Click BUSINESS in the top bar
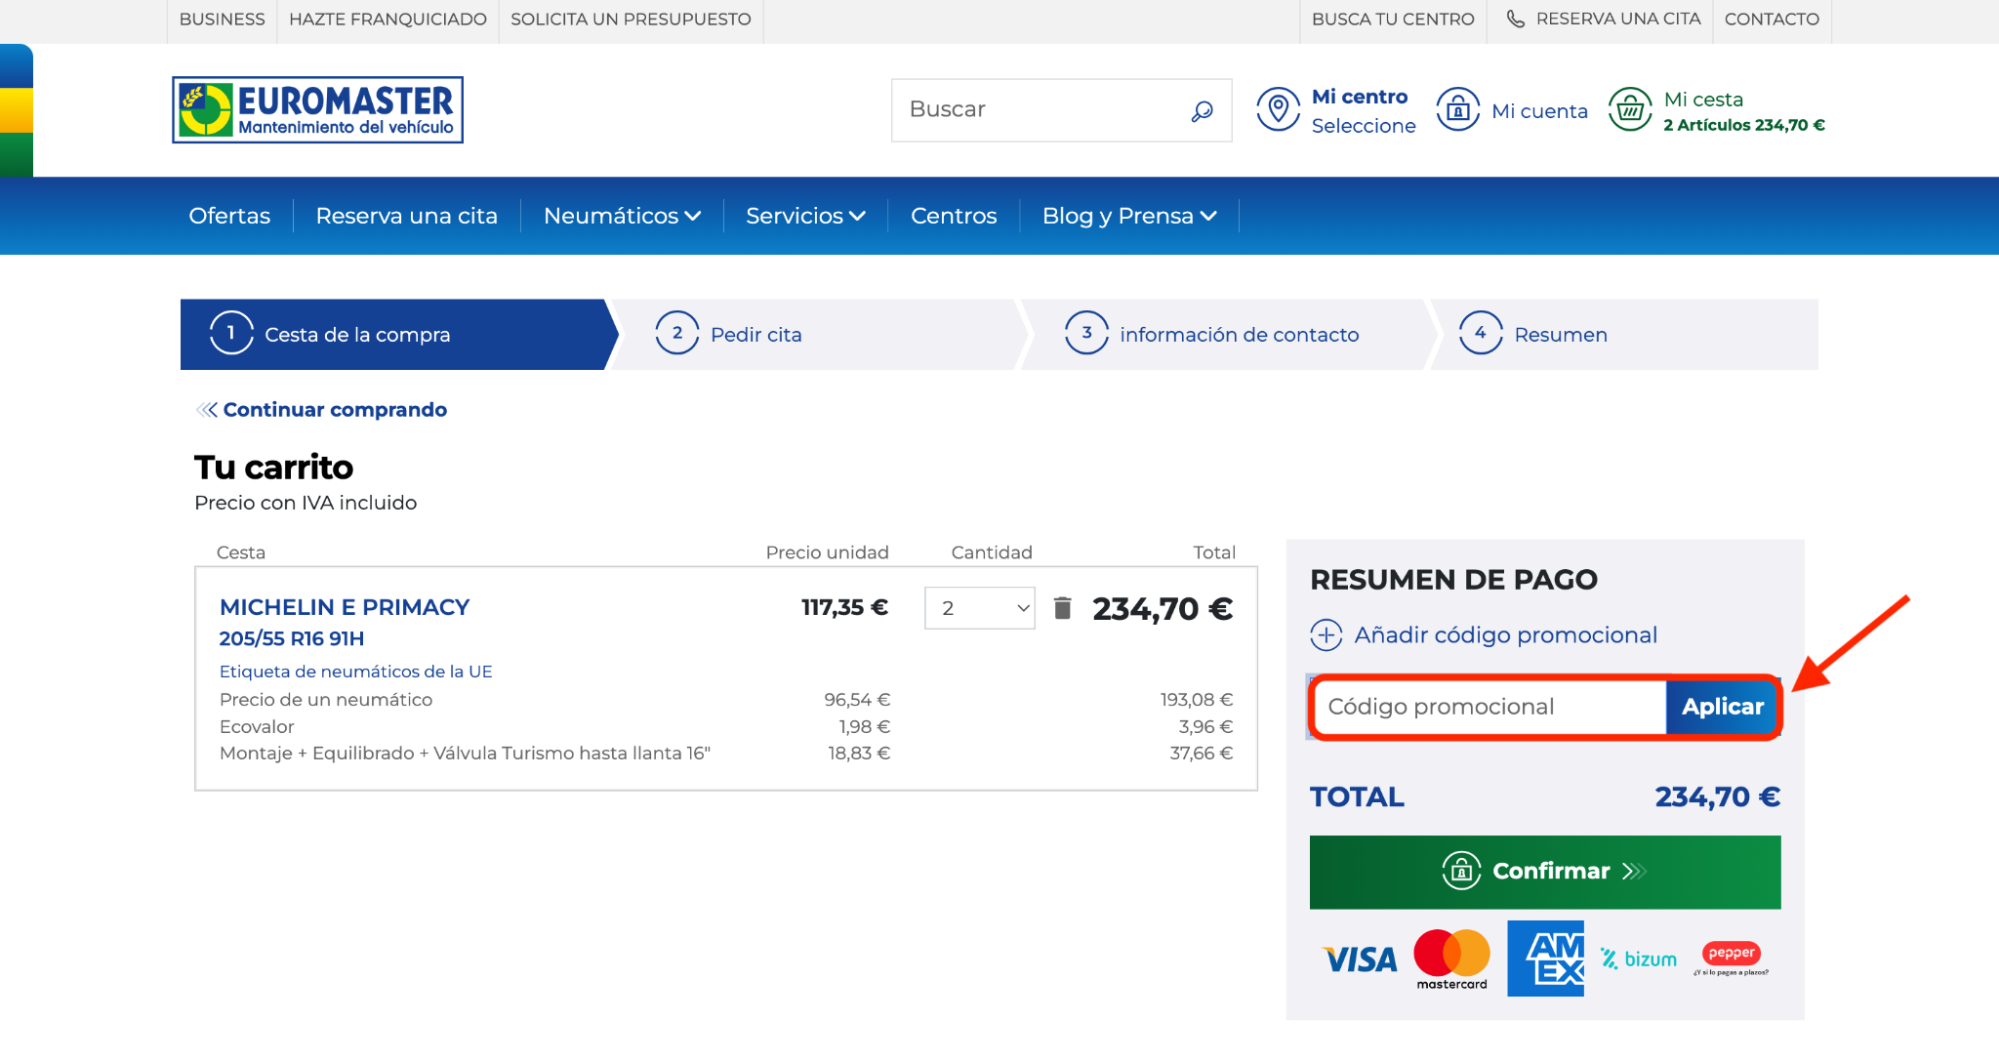Screen dimensions: 1999x1059 tap(222, 19)
